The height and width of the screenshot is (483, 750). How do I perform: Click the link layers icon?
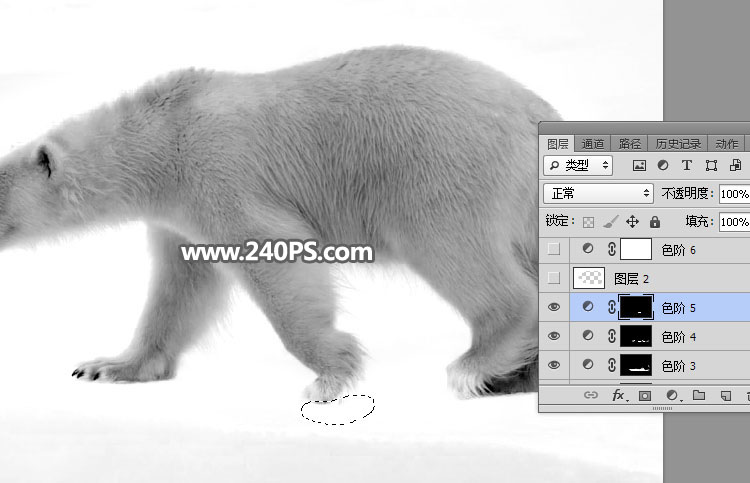591,395
